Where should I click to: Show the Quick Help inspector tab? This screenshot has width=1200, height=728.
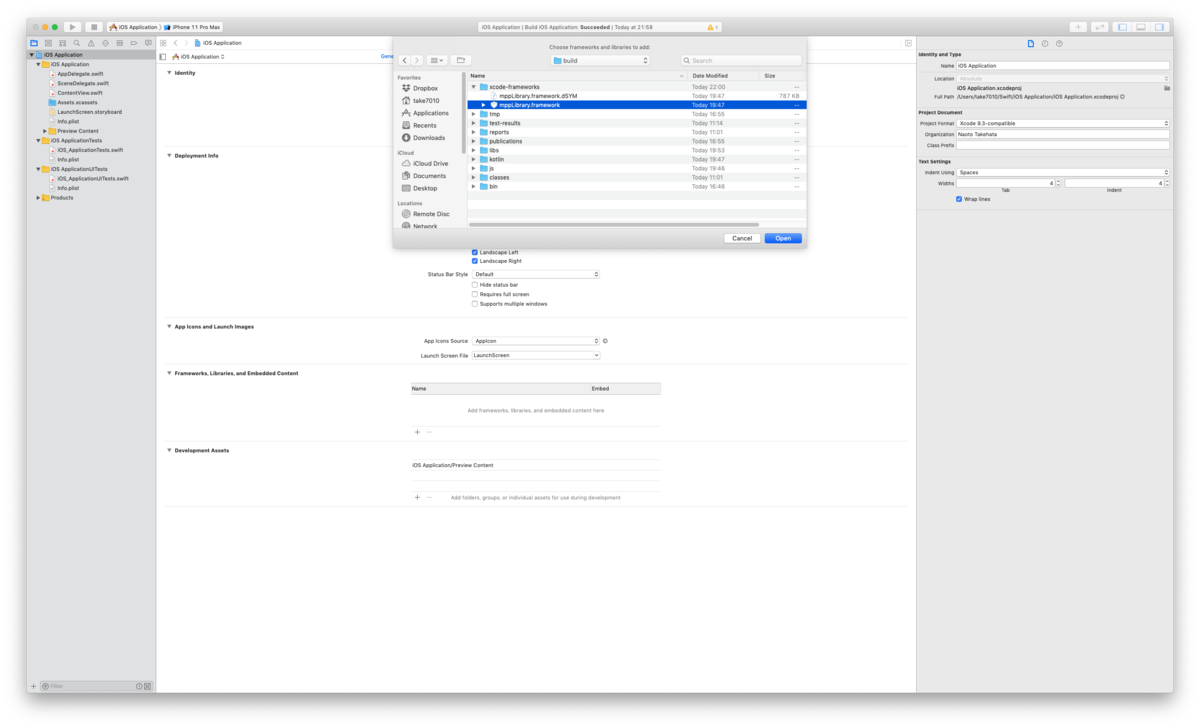1059,44
